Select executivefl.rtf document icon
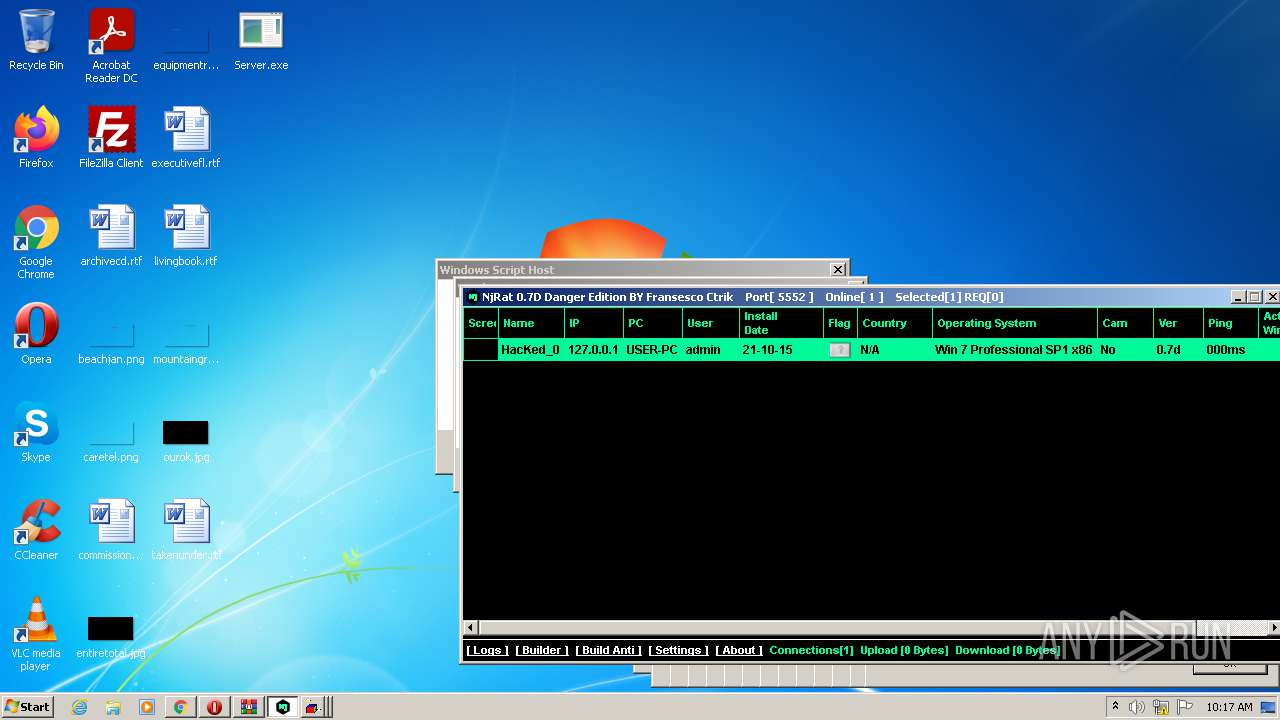The width and height of the screenshot is (1280, 720). pos(186,138)
